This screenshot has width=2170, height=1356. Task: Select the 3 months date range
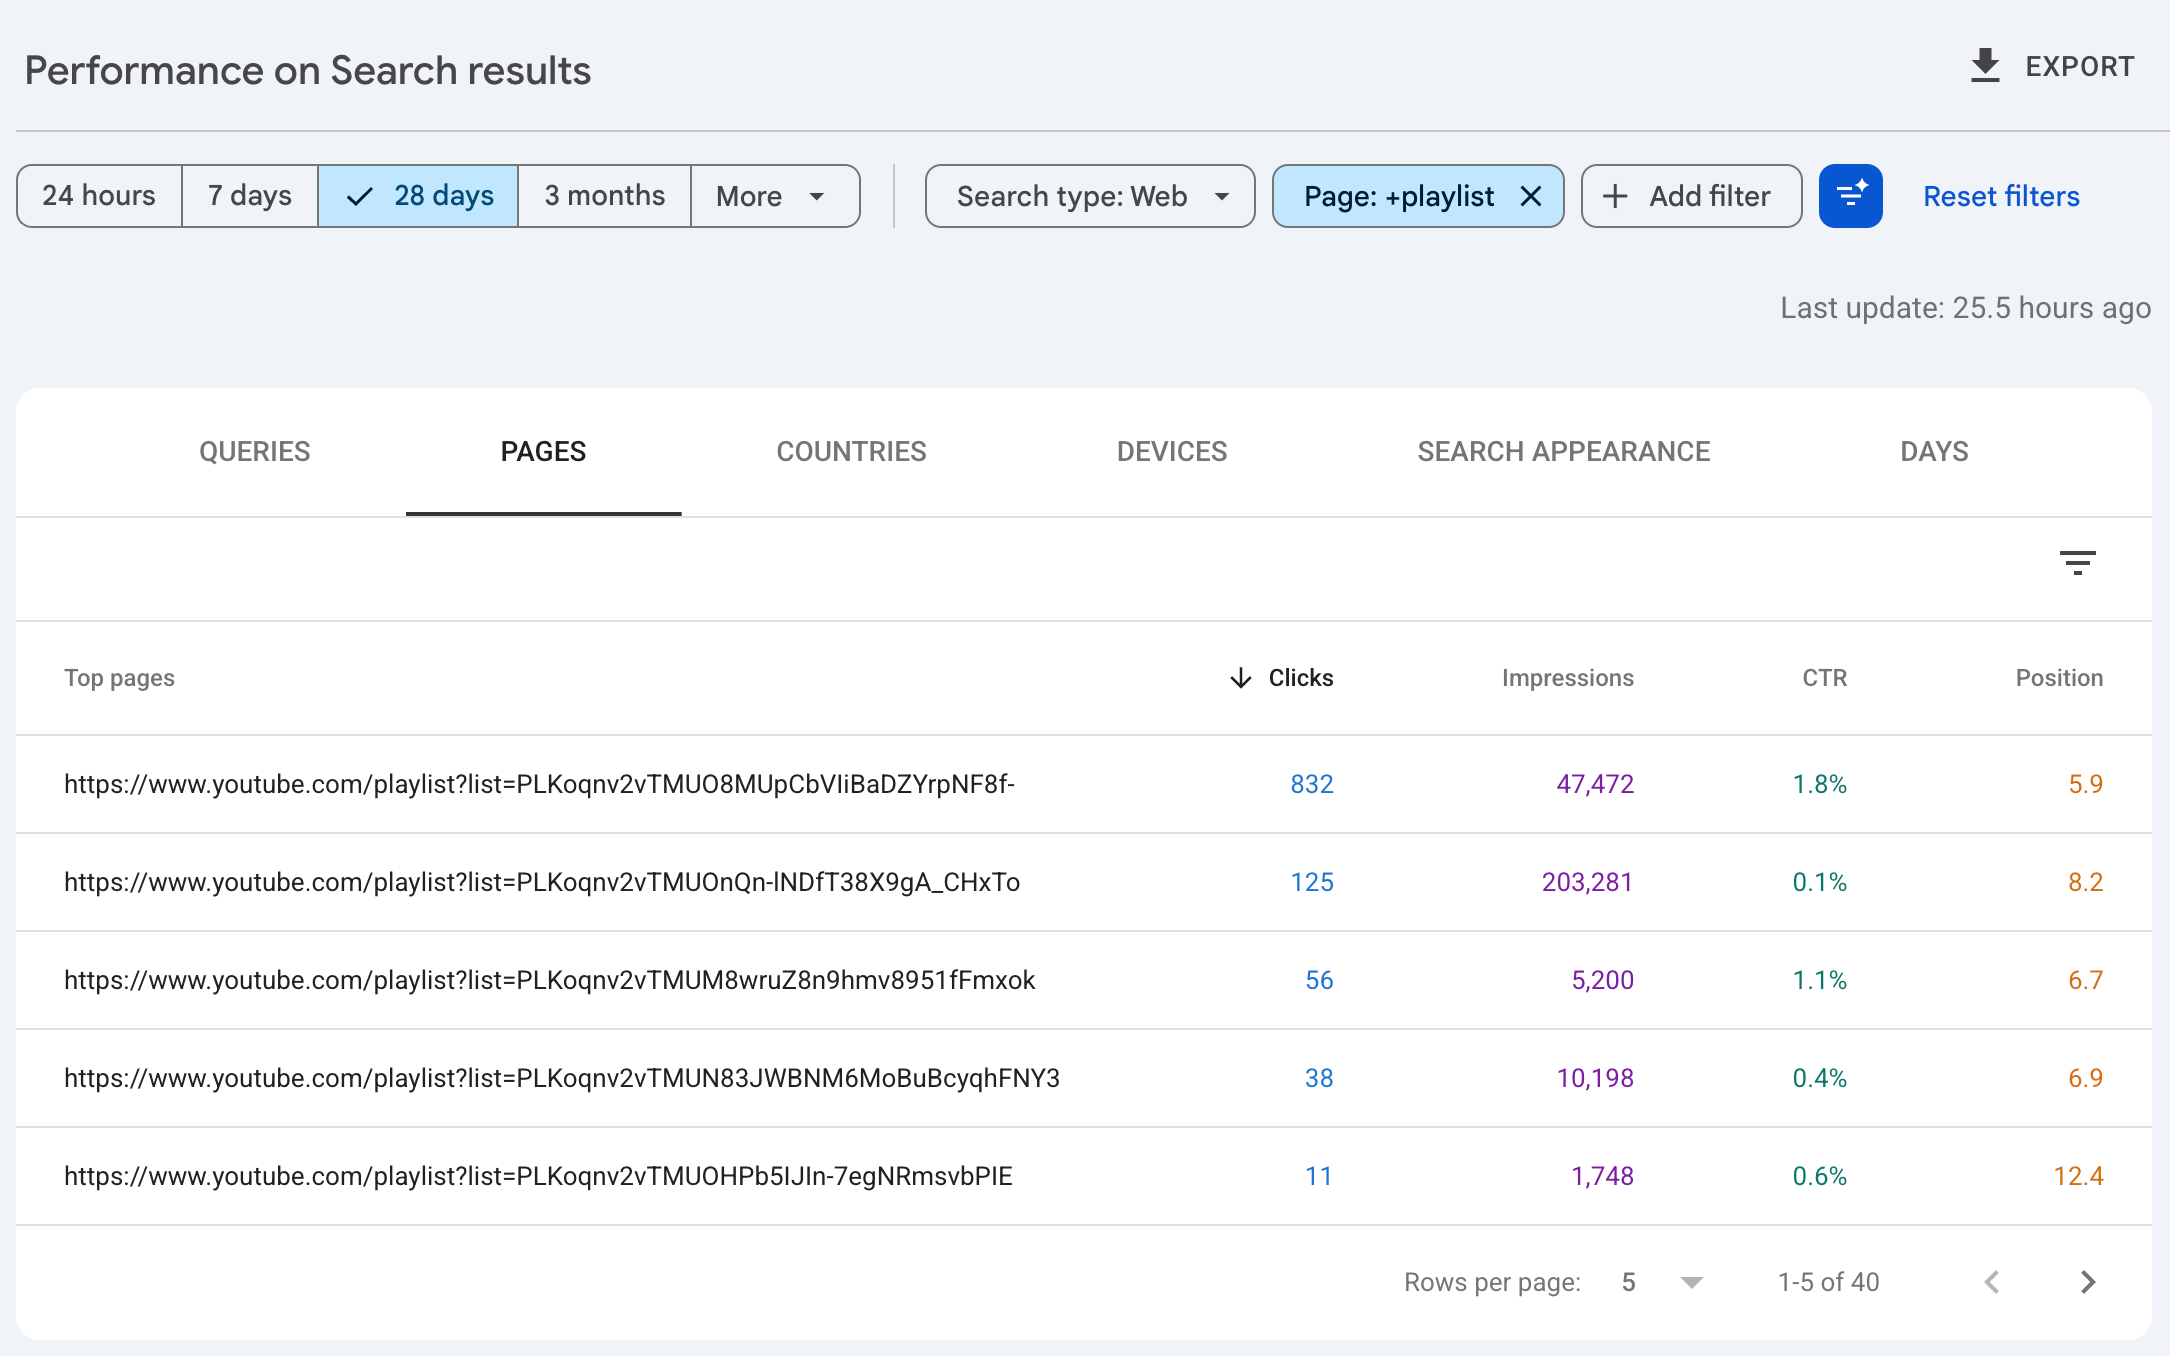605,196
